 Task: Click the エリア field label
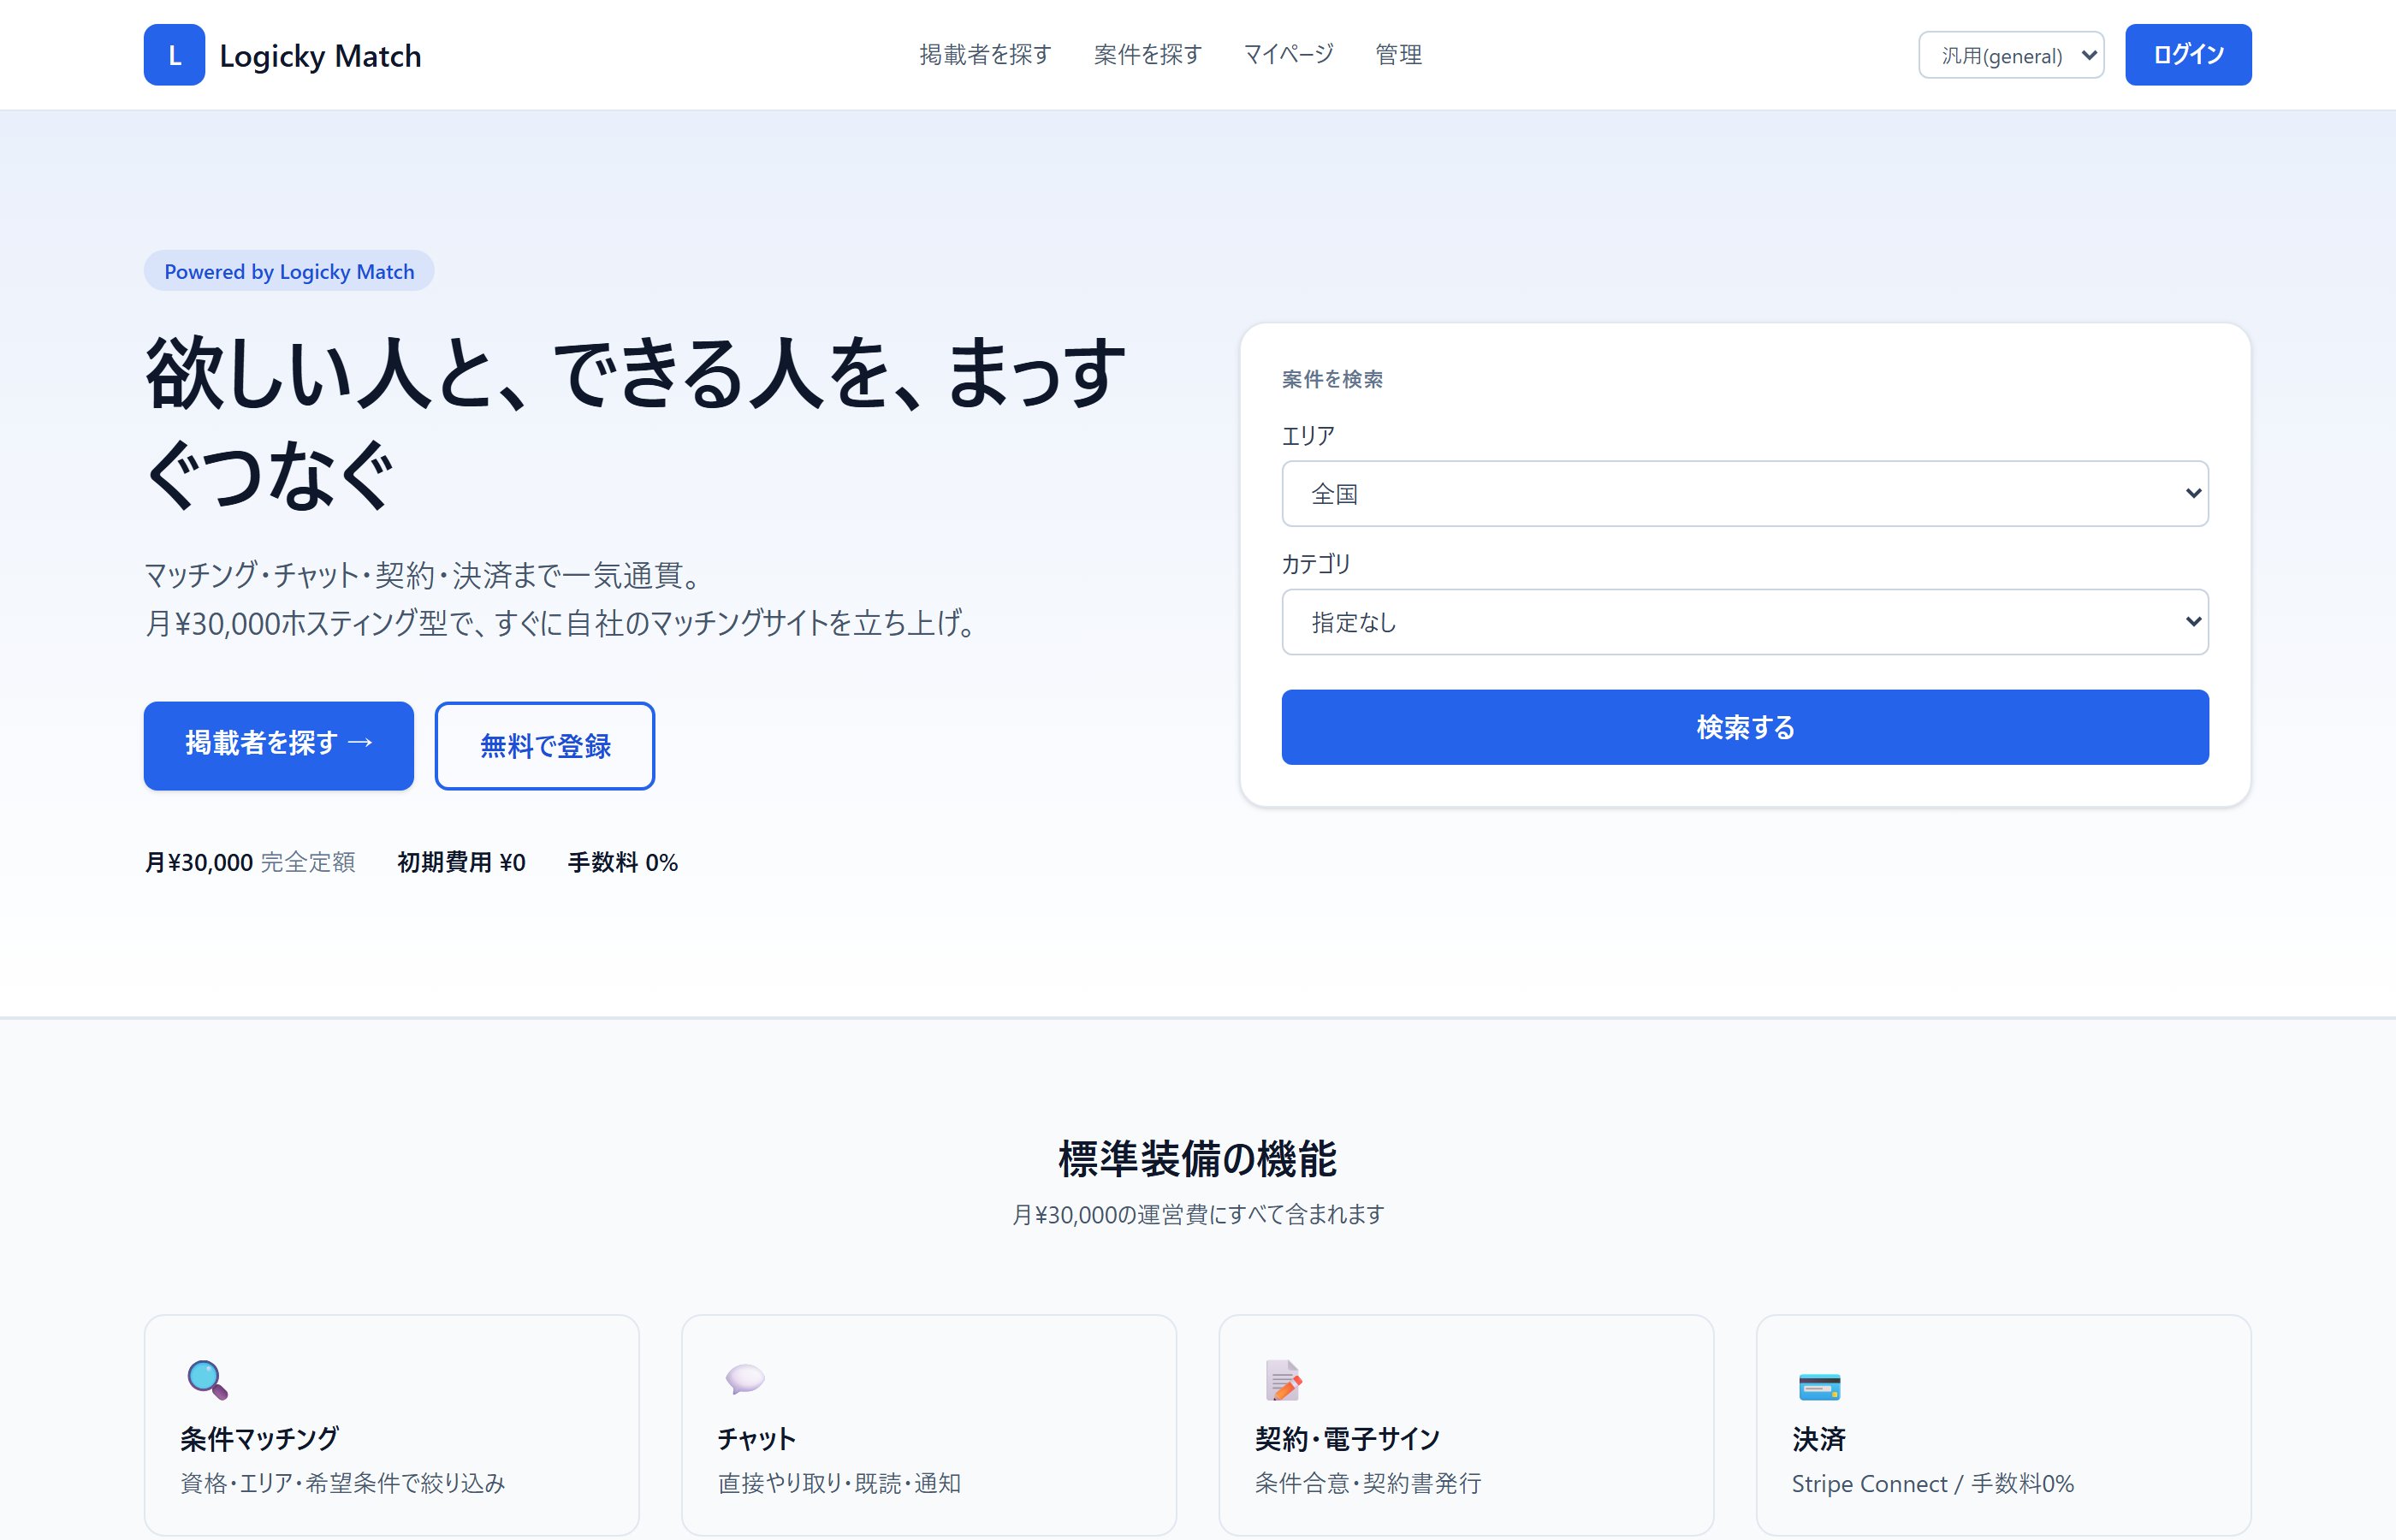[x=1308, y=436]
